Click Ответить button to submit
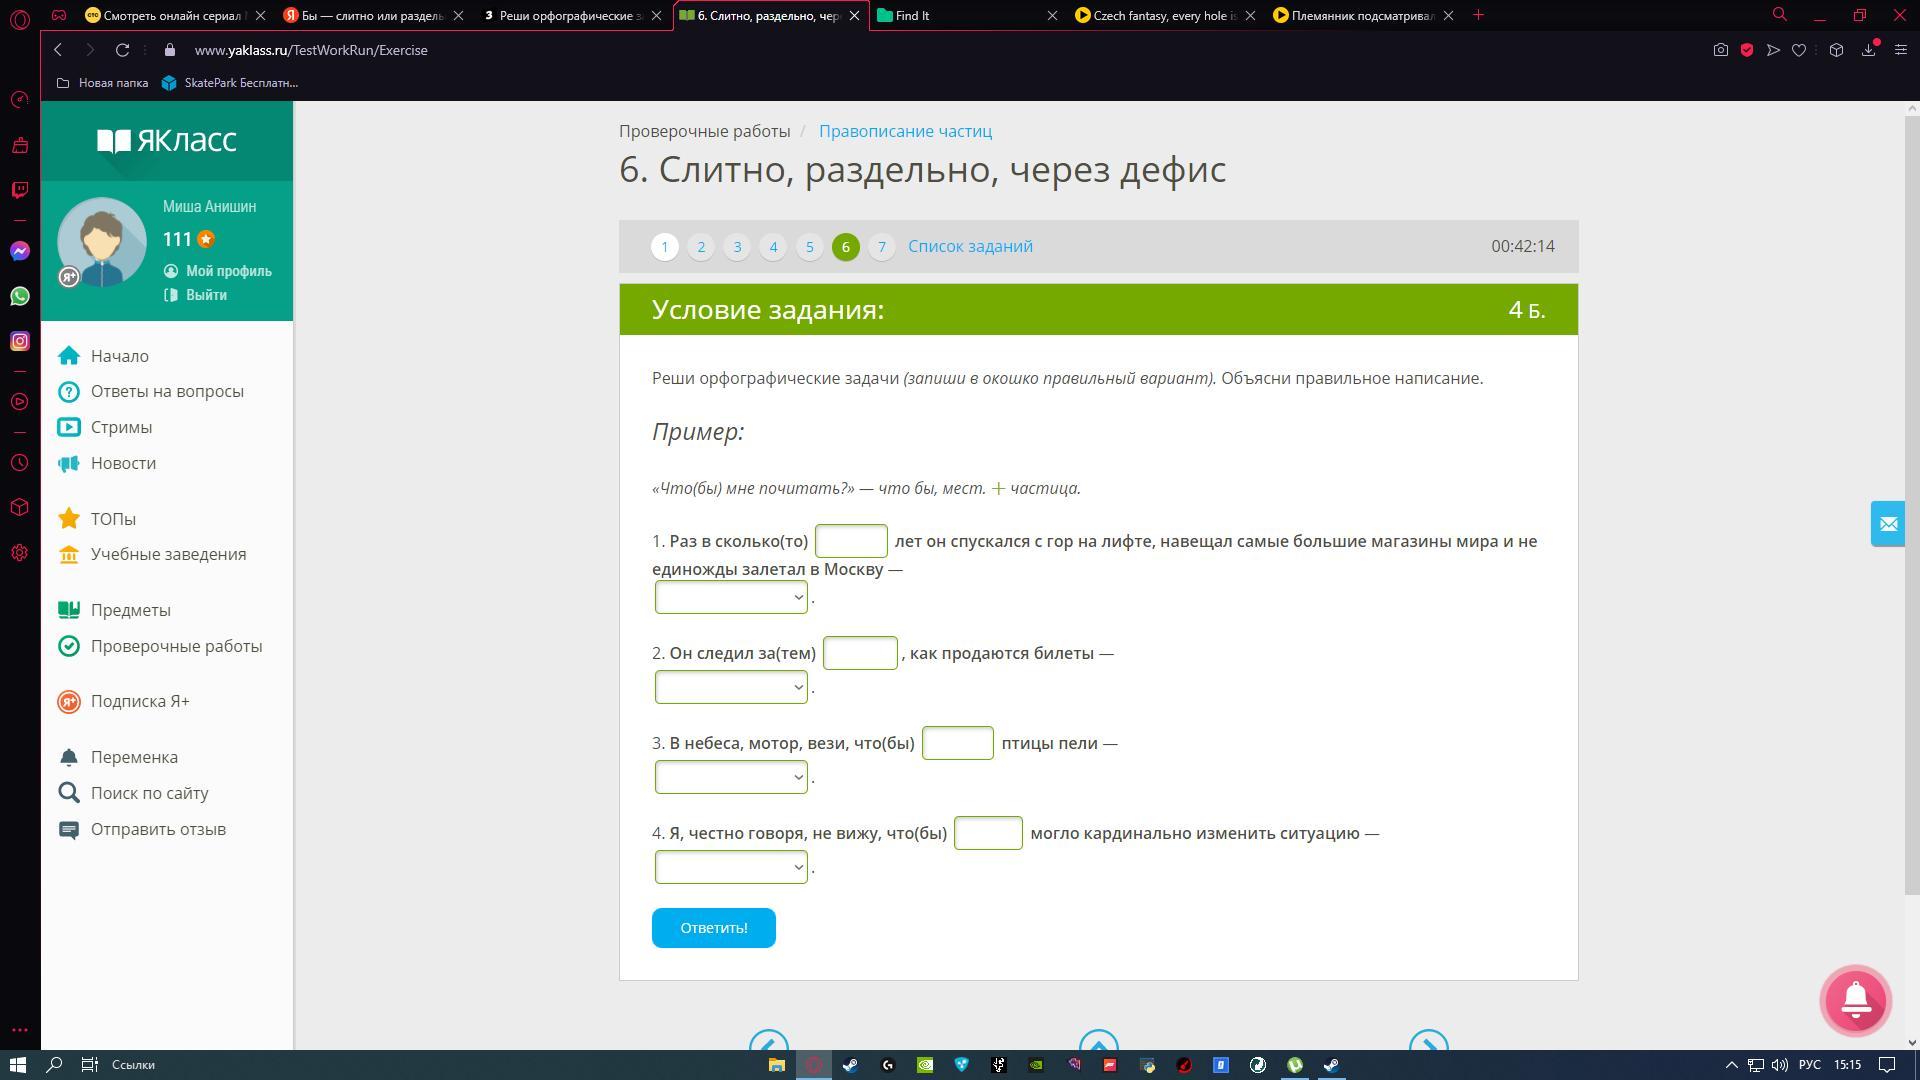 713,927
